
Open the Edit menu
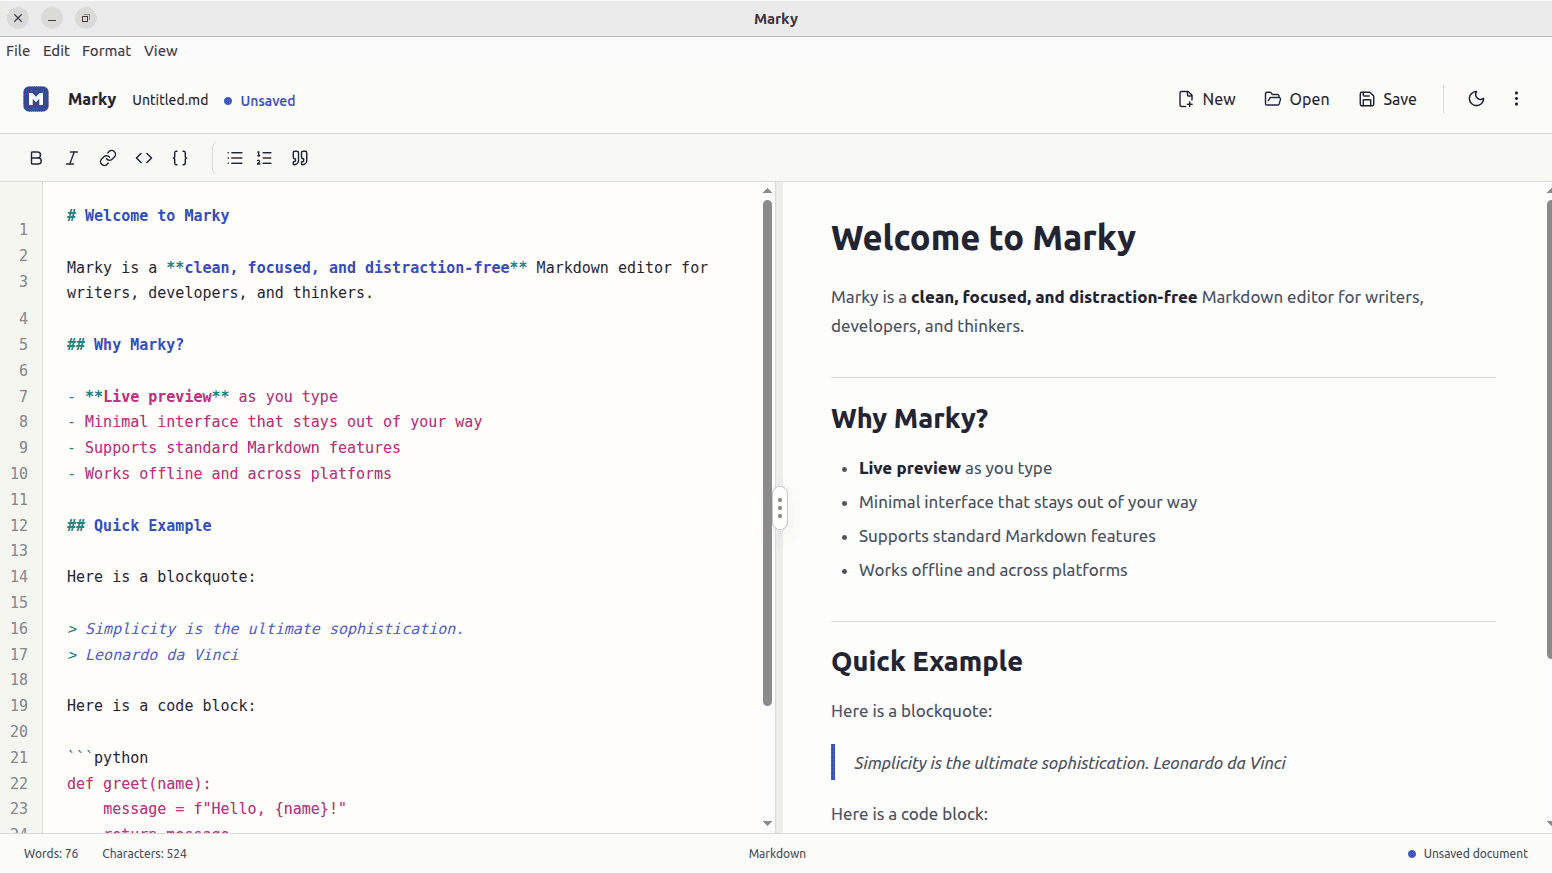coord(56,51)
